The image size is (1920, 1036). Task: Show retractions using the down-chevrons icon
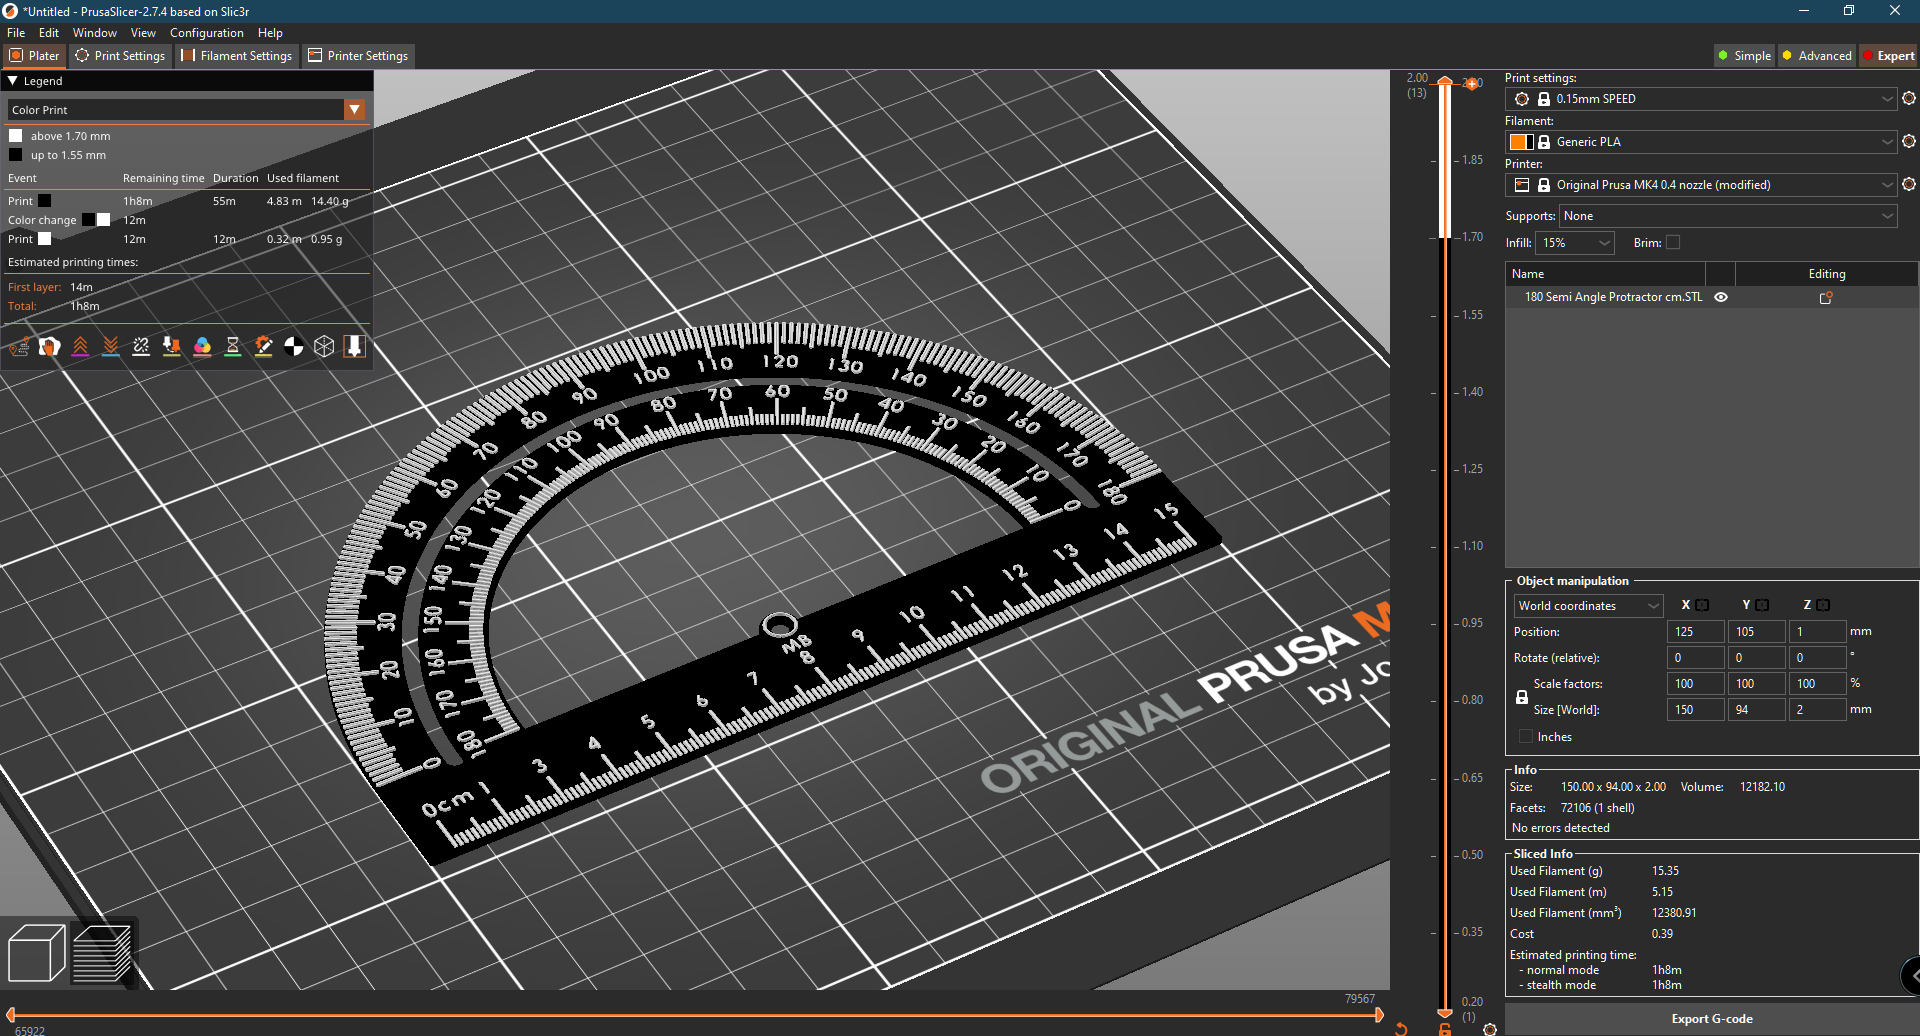[x=110, y=346]
